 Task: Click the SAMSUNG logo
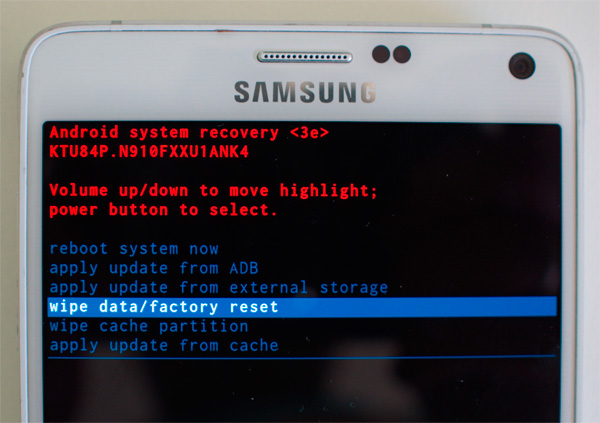tap(305, 92)
